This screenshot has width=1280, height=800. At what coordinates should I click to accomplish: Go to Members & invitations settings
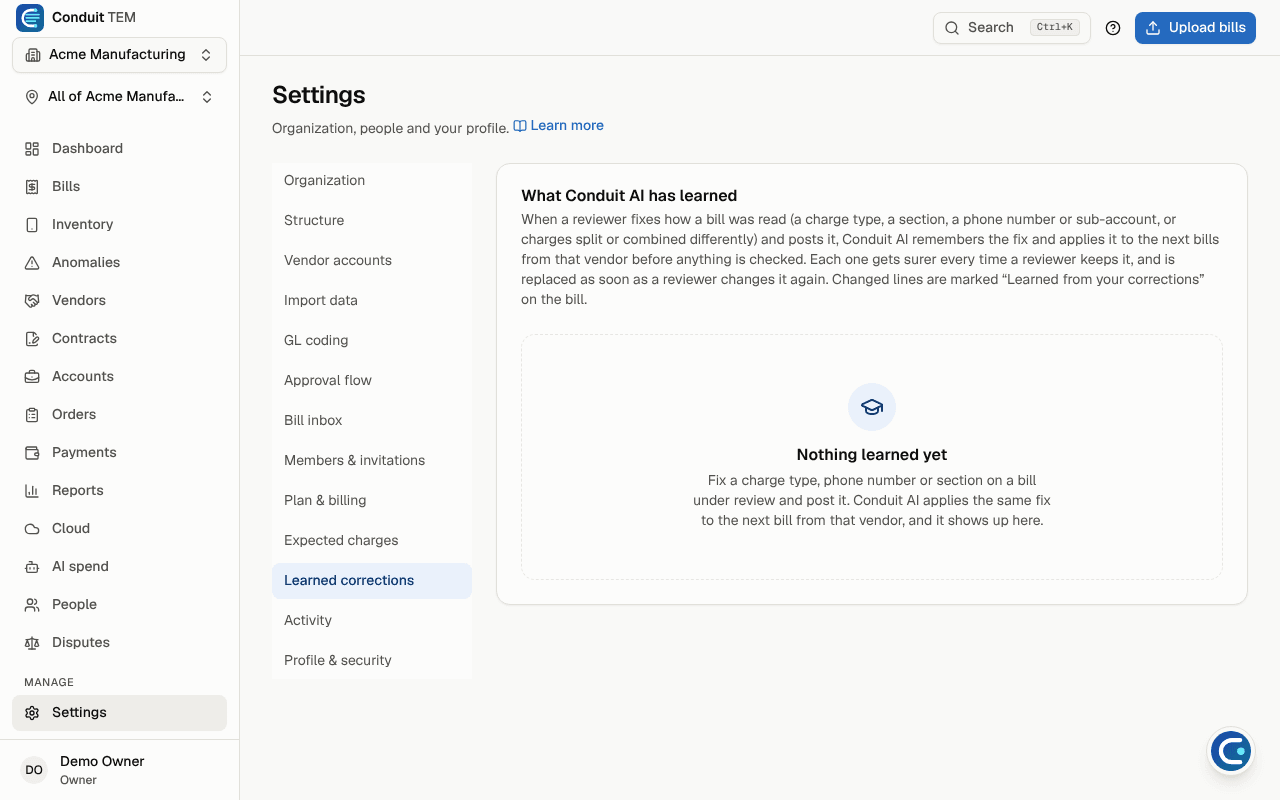coord(372,460)
